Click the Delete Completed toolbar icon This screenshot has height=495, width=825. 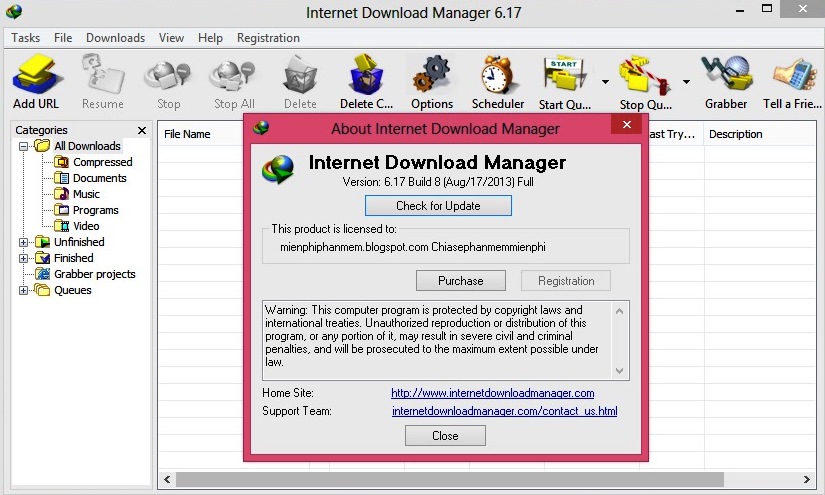coord(366,74)
